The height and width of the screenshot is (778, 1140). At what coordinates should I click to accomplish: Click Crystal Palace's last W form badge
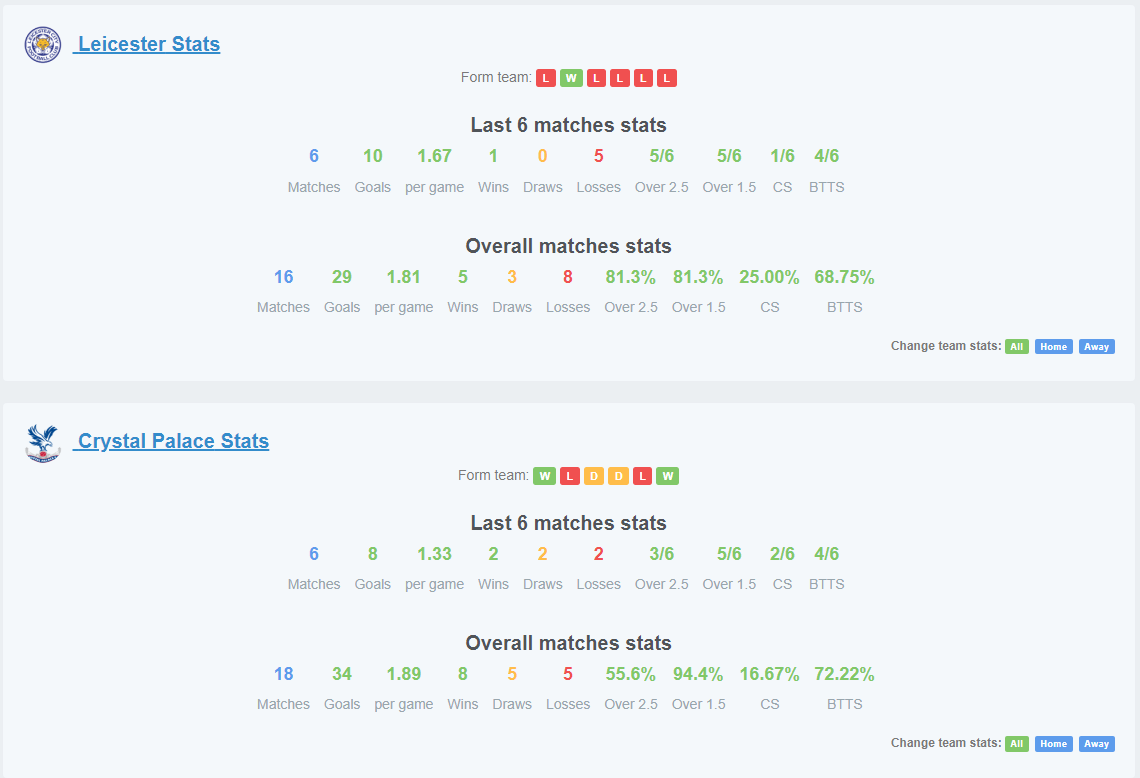coord(667,476)
